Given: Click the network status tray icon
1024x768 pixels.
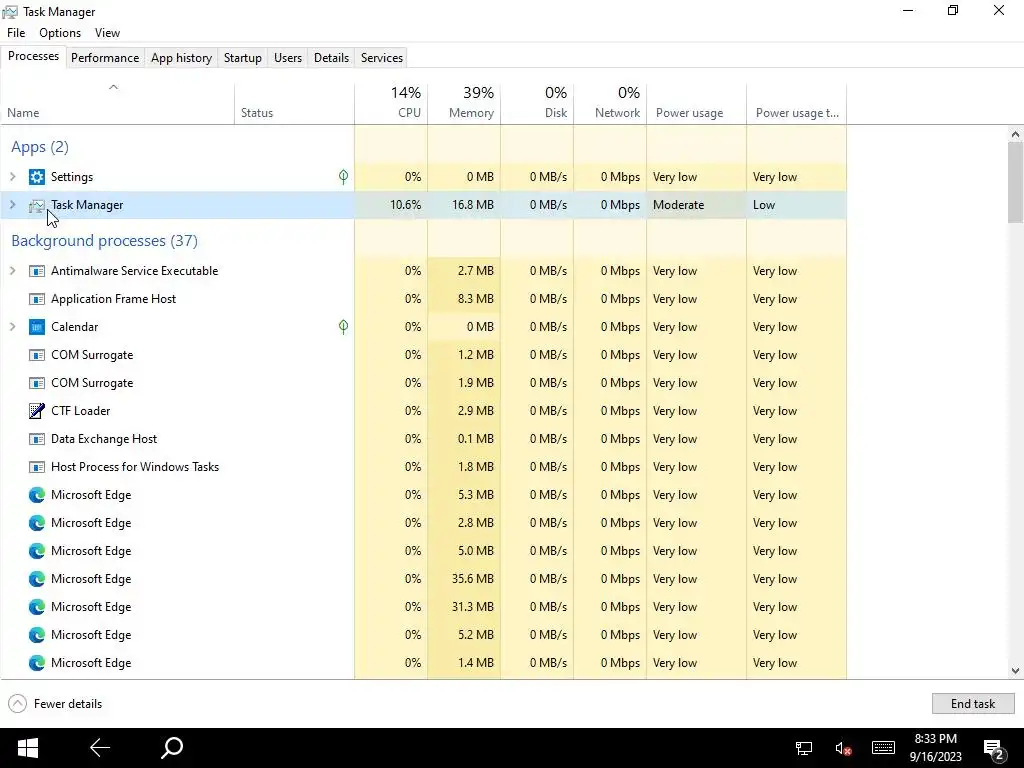Looking at the screenshot, I should pos(804,748).
